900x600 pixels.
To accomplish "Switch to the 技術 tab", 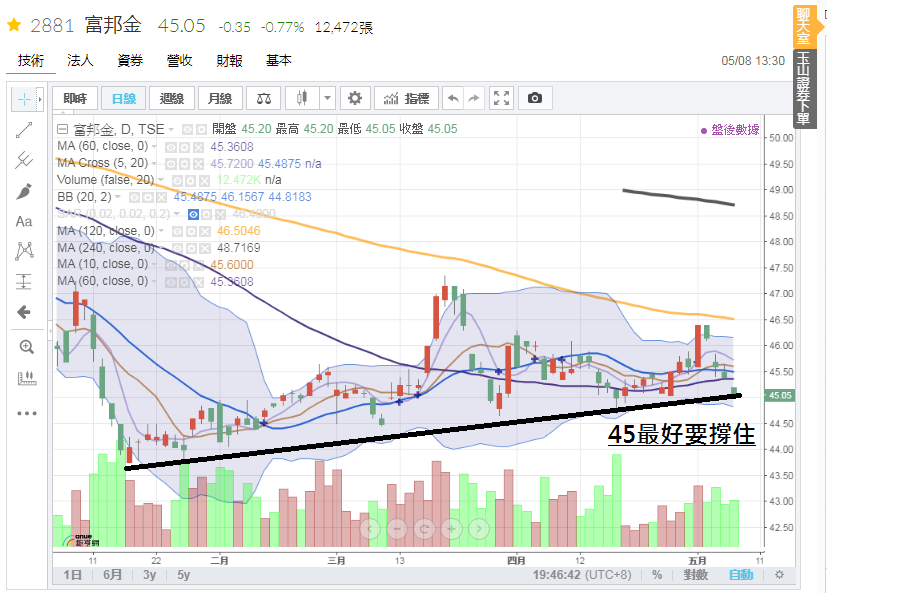I will pyautogui.click(x=31, y=60).
